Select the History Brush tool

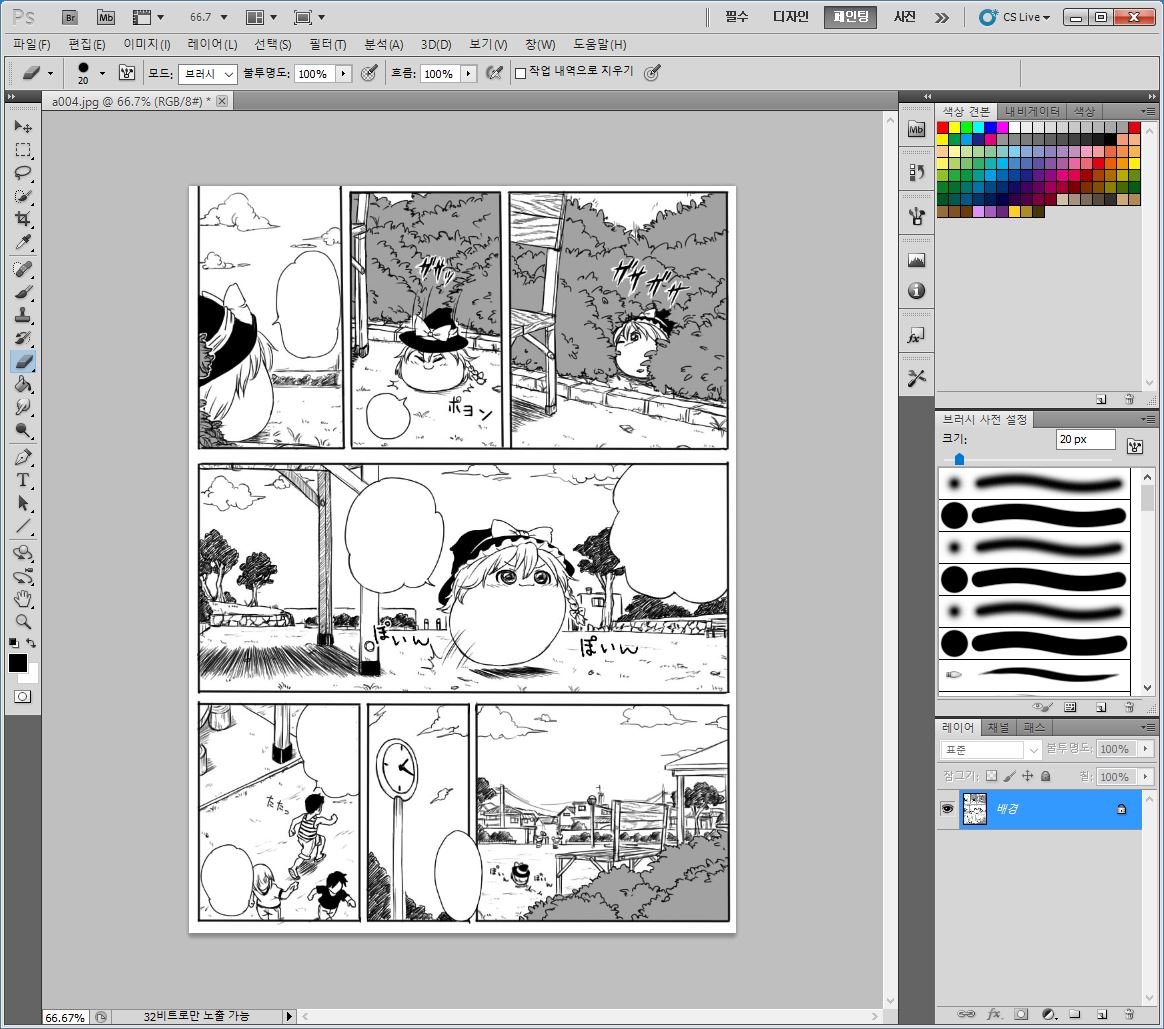coord(23,338)
